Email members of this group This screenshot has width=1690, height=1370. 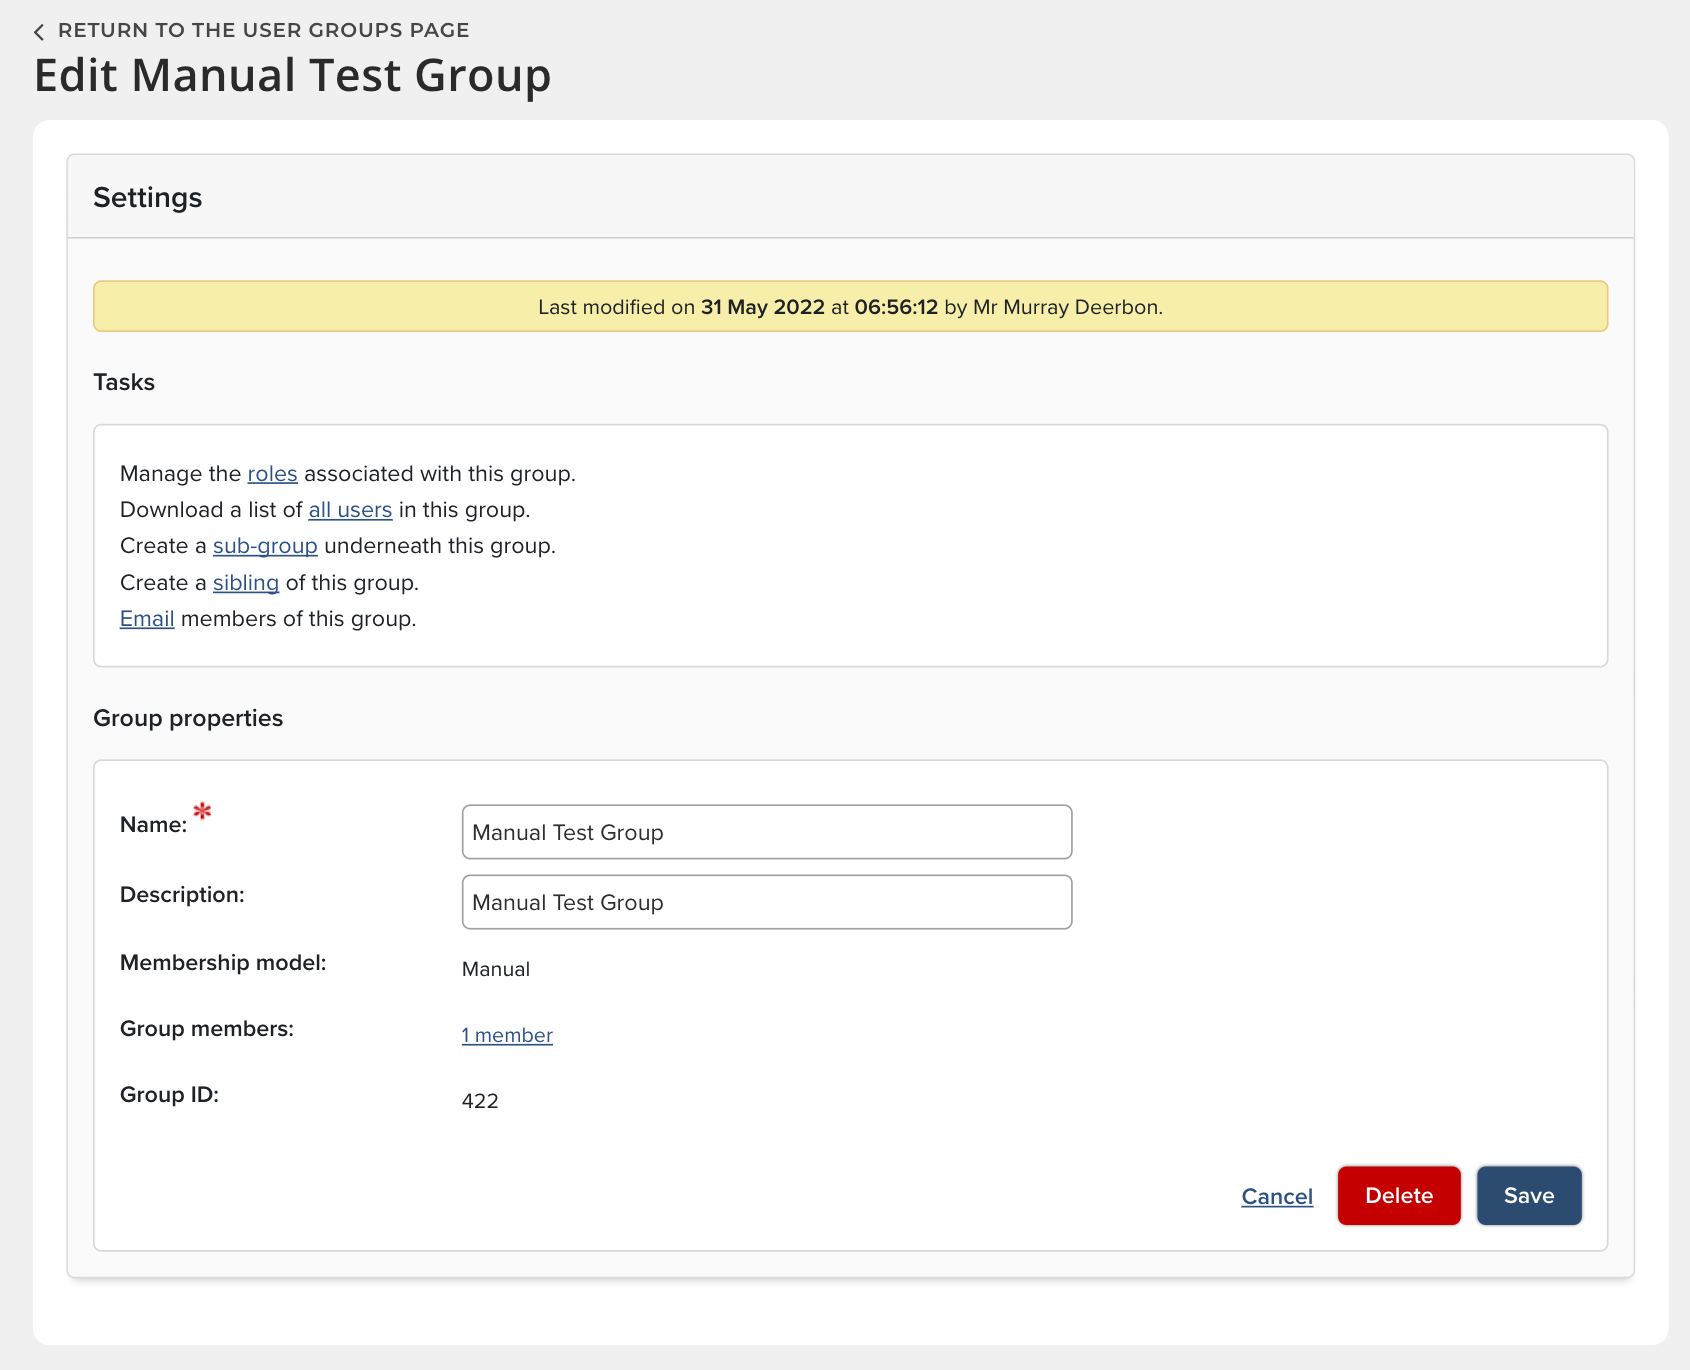(147, 619)
